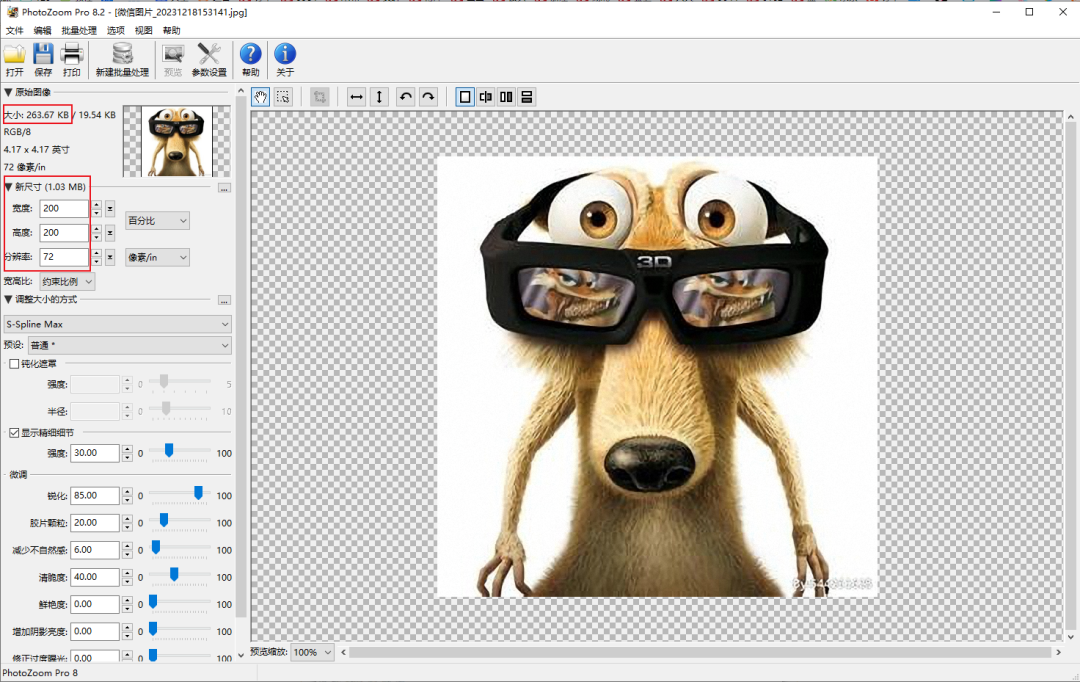Adjust the 显示精细细节 强度 slider

169,451
